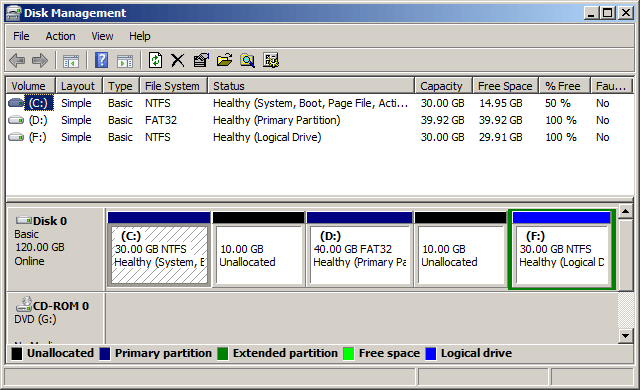Select the (F:) logical drive partition block
The image size is (640, 390).
[x=562, y=249]
